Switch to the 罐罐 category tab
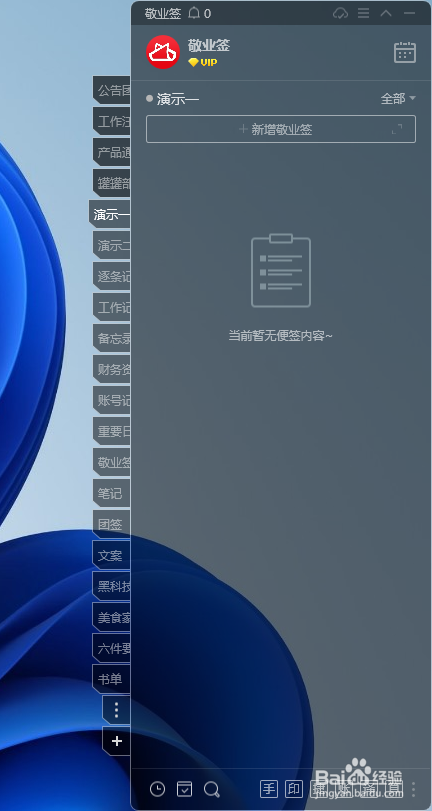The width and height of the screenshot is (432, 811). pyautogui.click(x=112, y=184)
